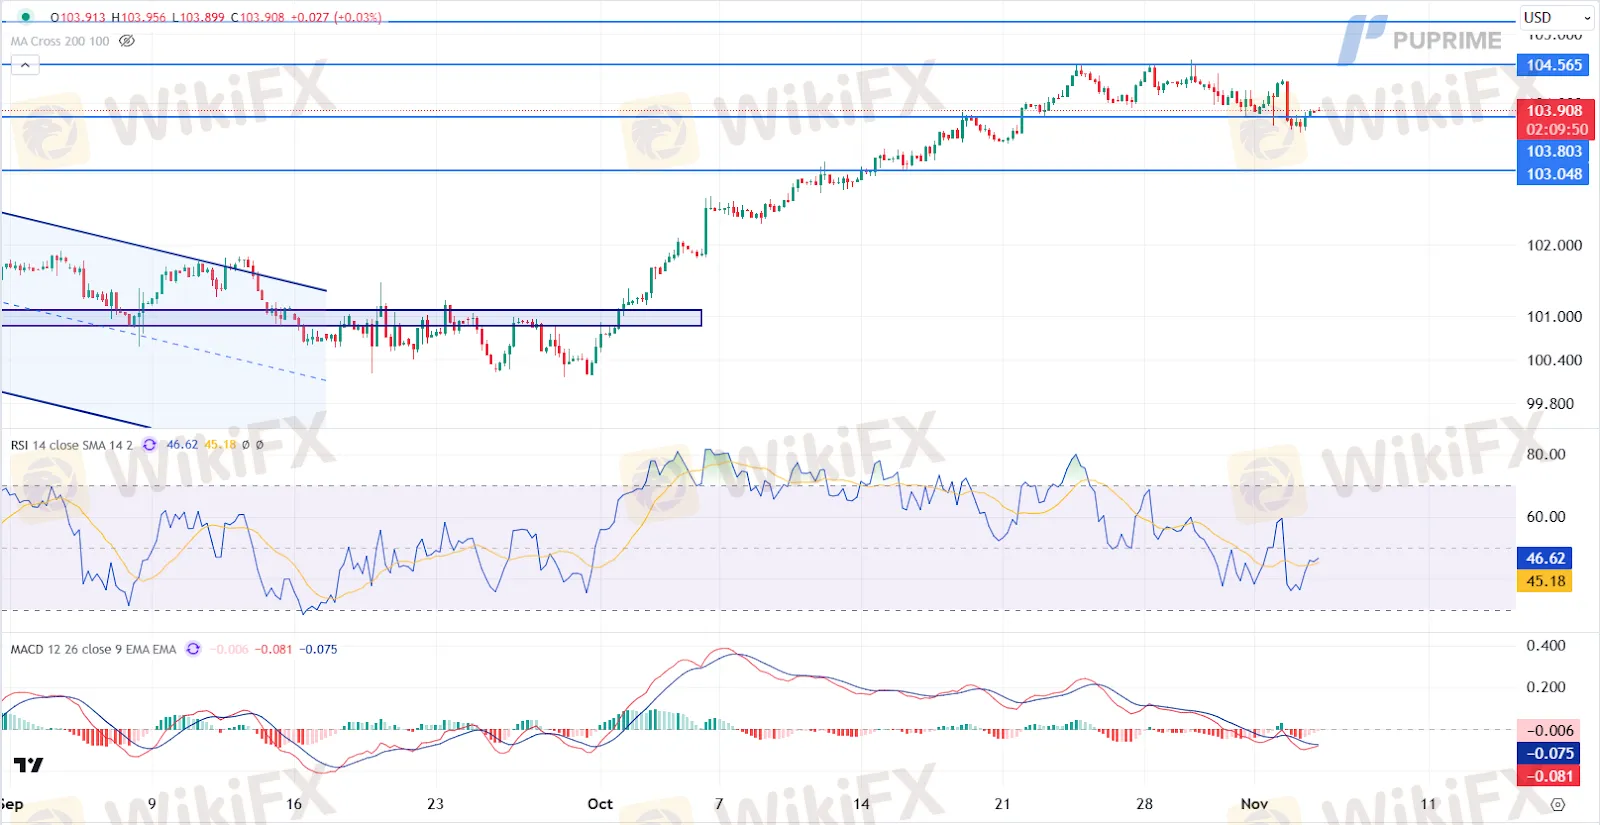This screenshot has width=1600, height=825.
Task: Open chart settings gear on the time axis
Action: [x=1557, y=804]
